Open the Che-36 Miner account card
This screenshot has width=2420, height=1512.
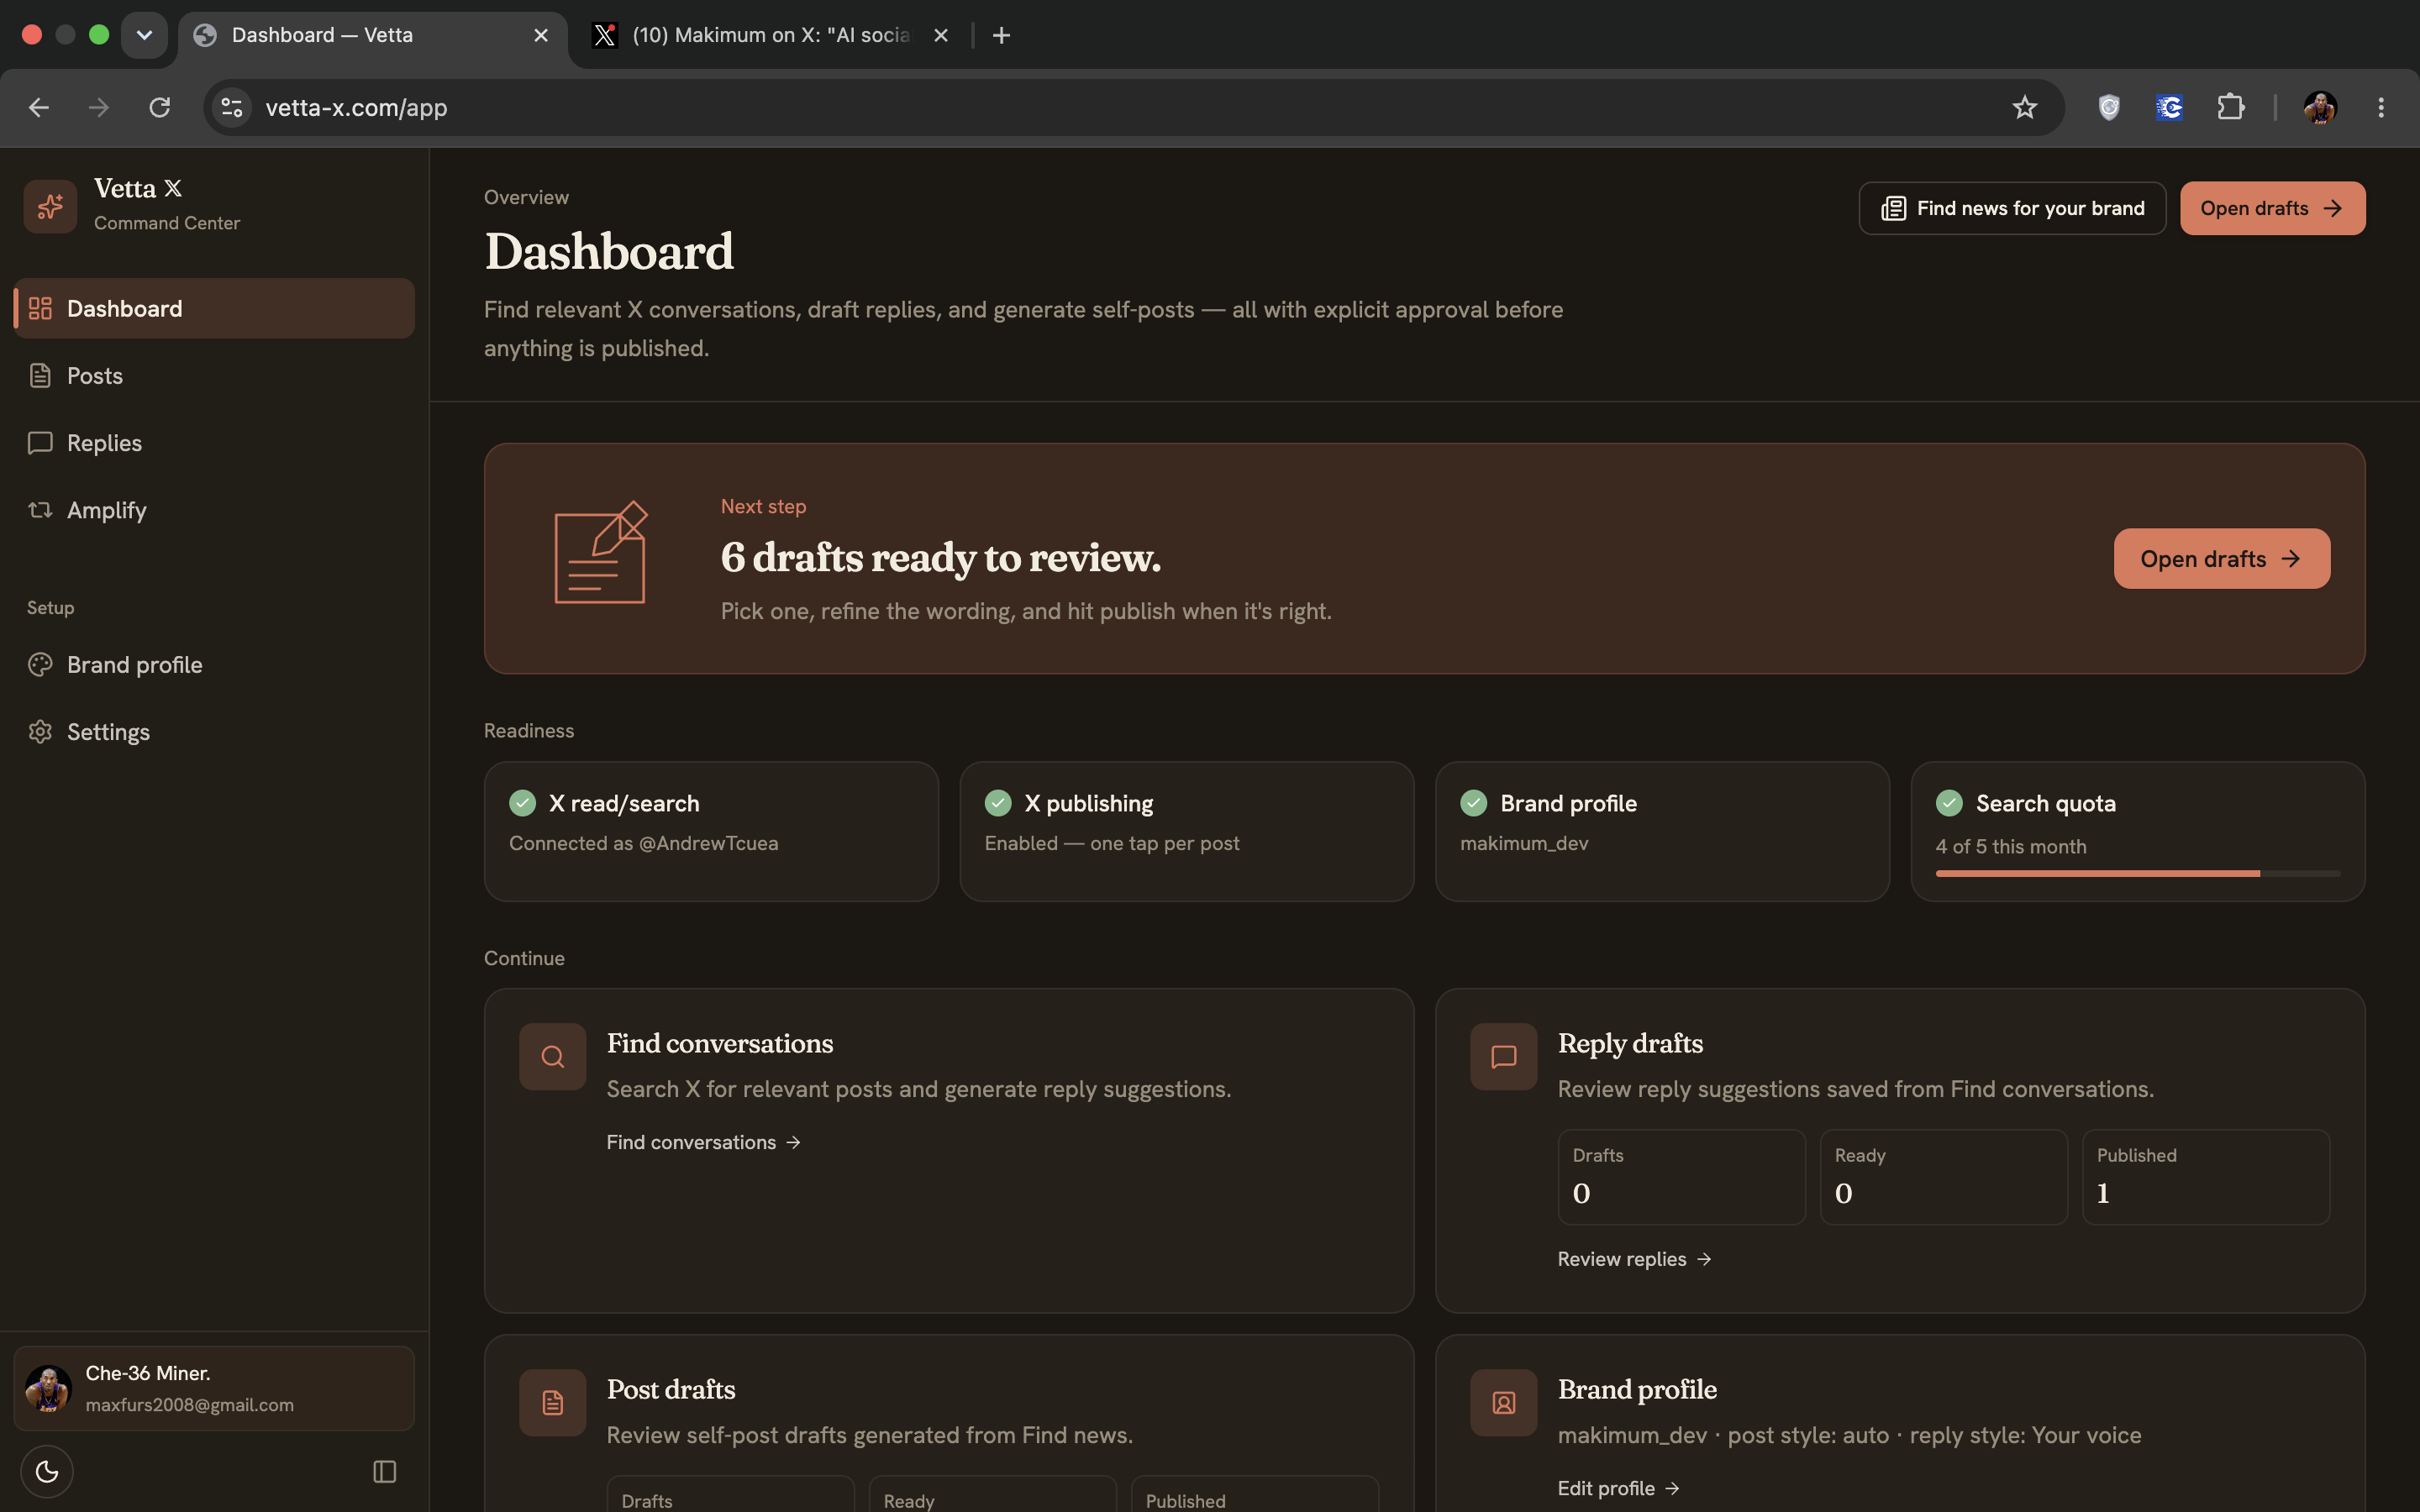214,1388
